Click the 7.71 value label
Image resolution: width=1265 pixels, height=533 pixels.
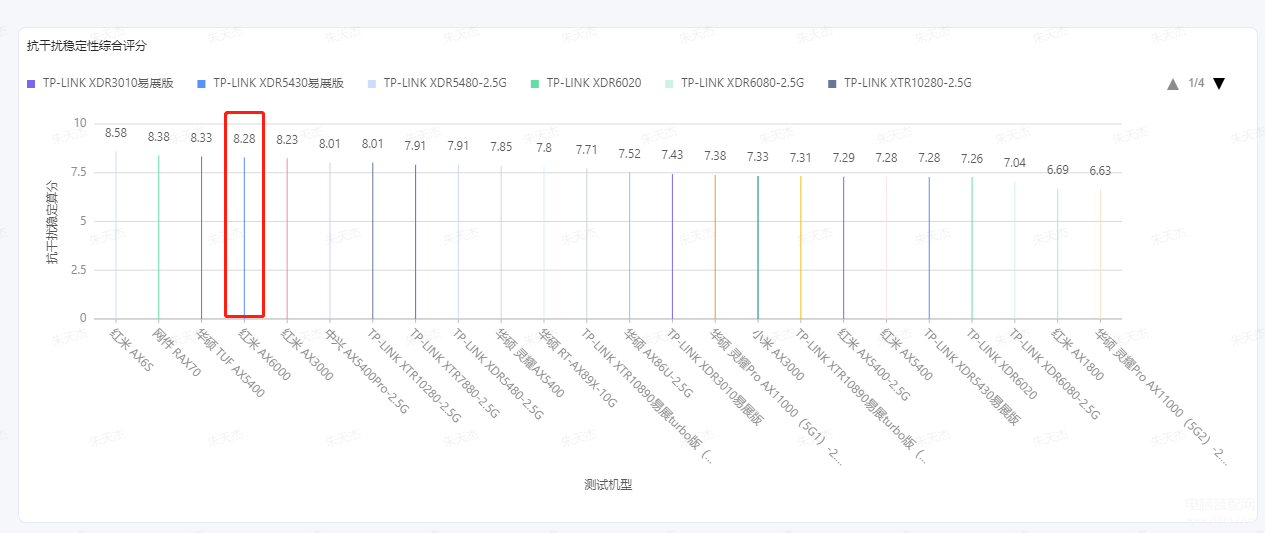(x=587, y=150)
